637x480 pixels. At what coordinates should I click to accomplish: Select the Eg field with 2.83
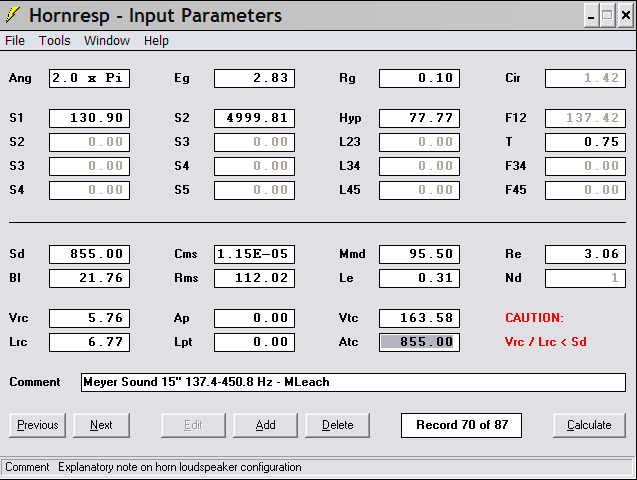click(254, 78)
